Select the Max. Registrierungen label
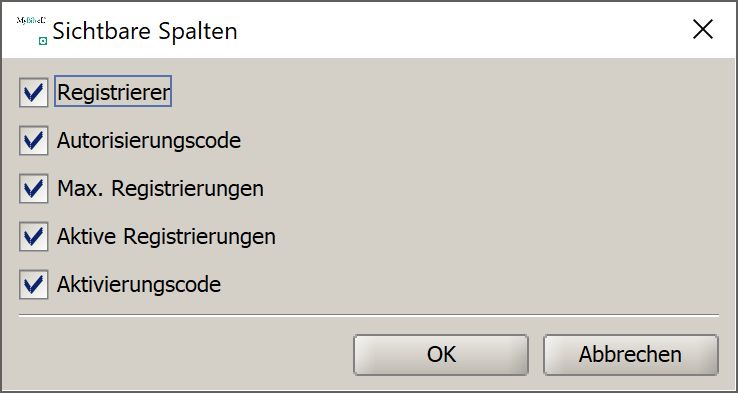Screen dimensions: 738x393 coord(160,189)
